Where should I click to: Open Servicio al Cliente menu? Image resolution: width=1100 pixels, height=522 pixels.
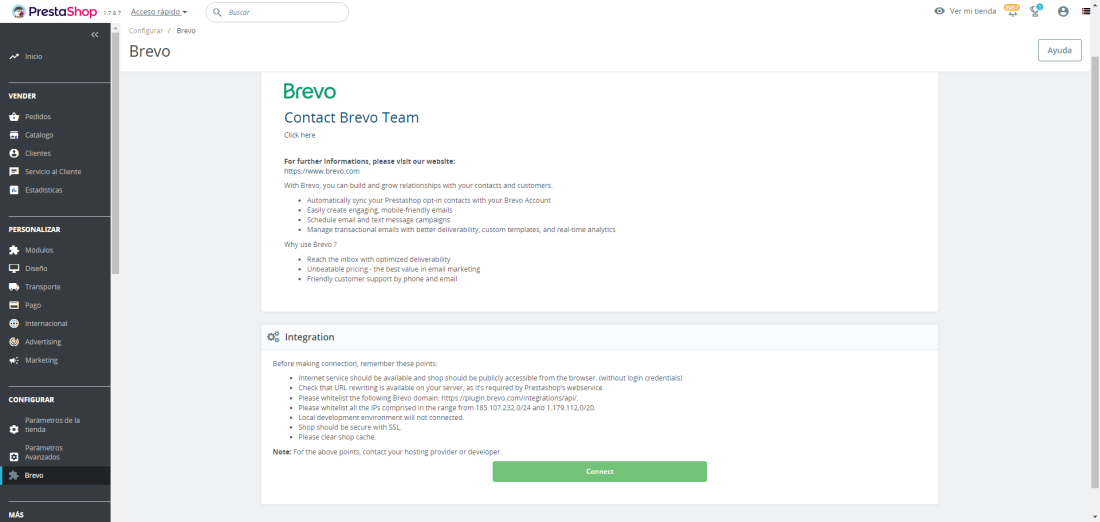pos(53,171)
